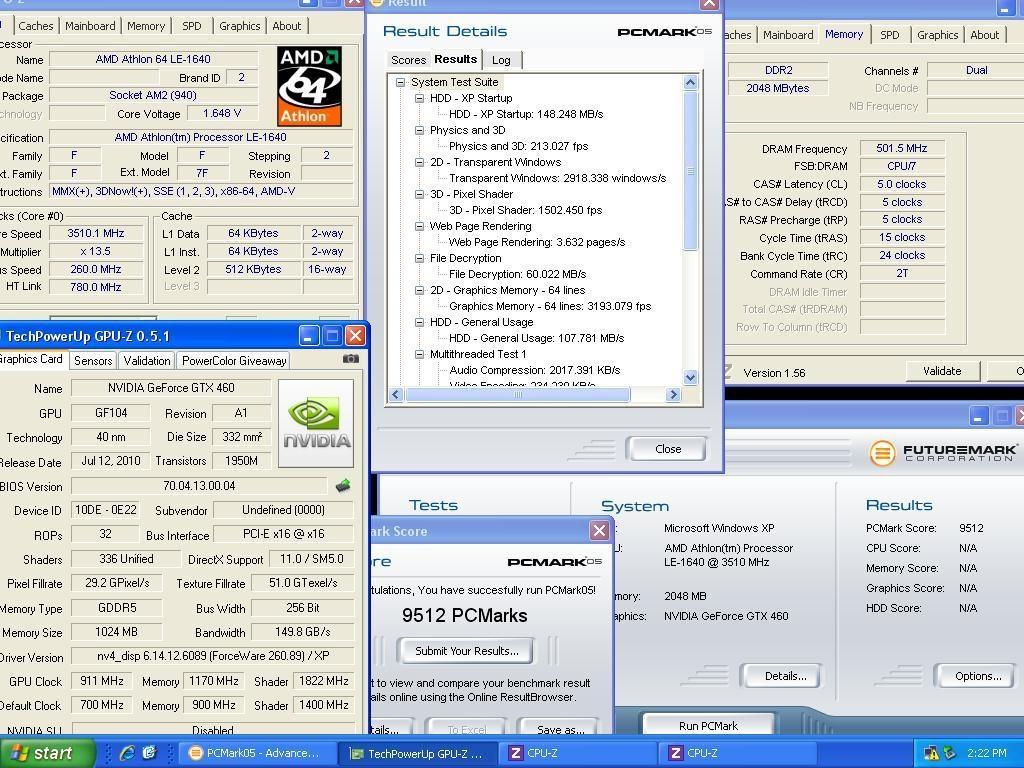
Task: Open Caches tab in left CPU-Z
Action: click(36, 26)
